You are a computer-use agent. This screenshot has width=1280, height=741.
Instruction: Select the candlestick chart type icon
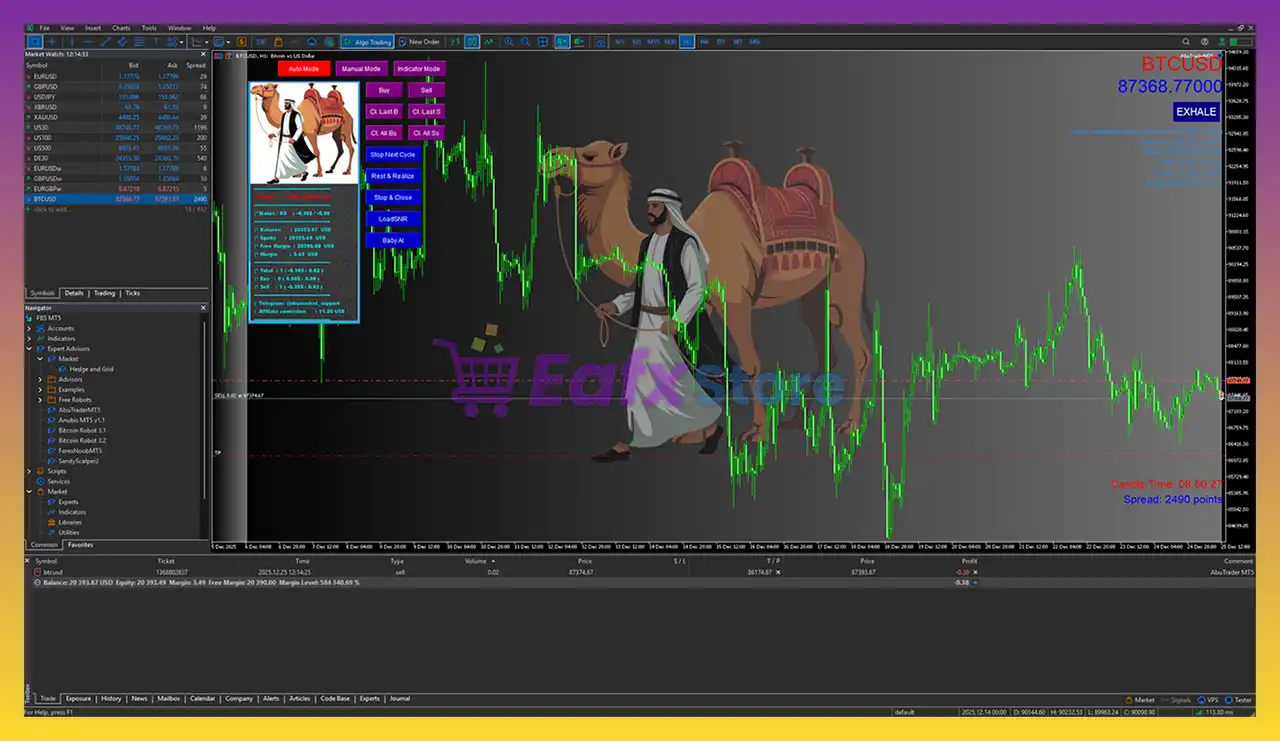[472, 42]
